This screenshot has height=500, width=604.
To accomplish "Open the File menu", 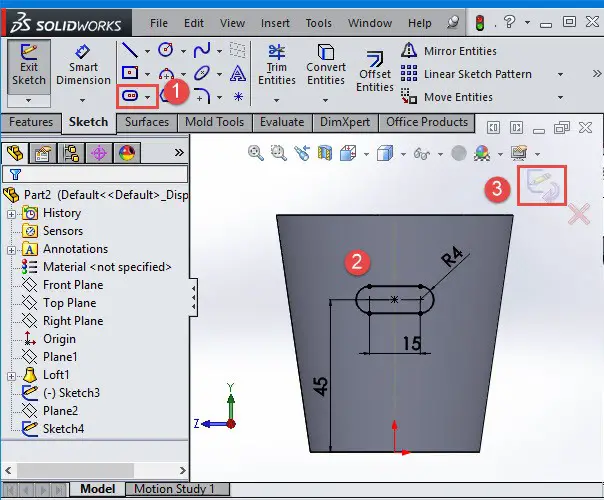I will pos(159,23).
